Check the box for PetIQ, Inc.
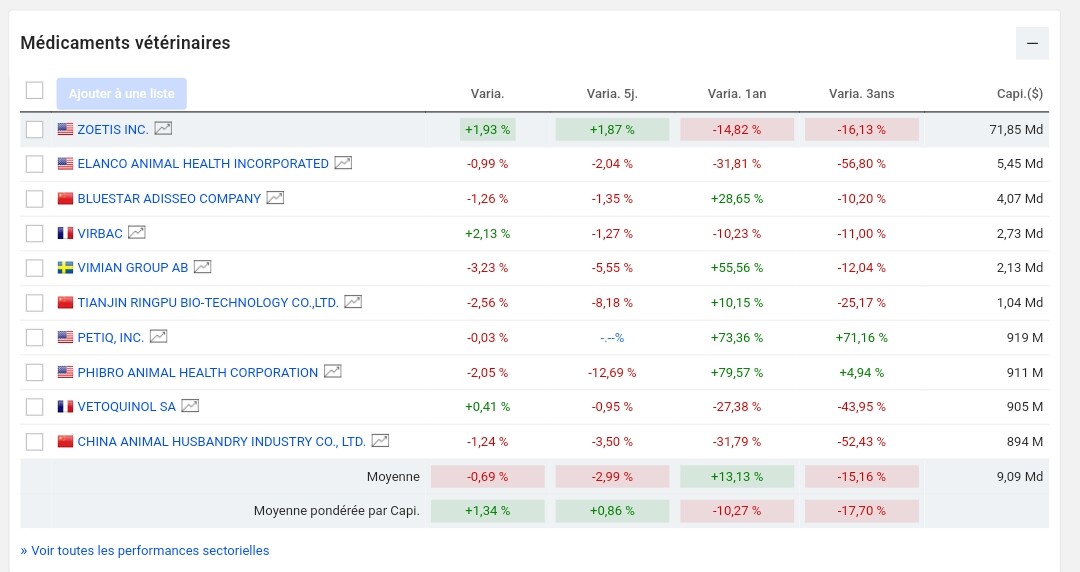Screen dimensions: 1080x572 [x=34, y=338]
